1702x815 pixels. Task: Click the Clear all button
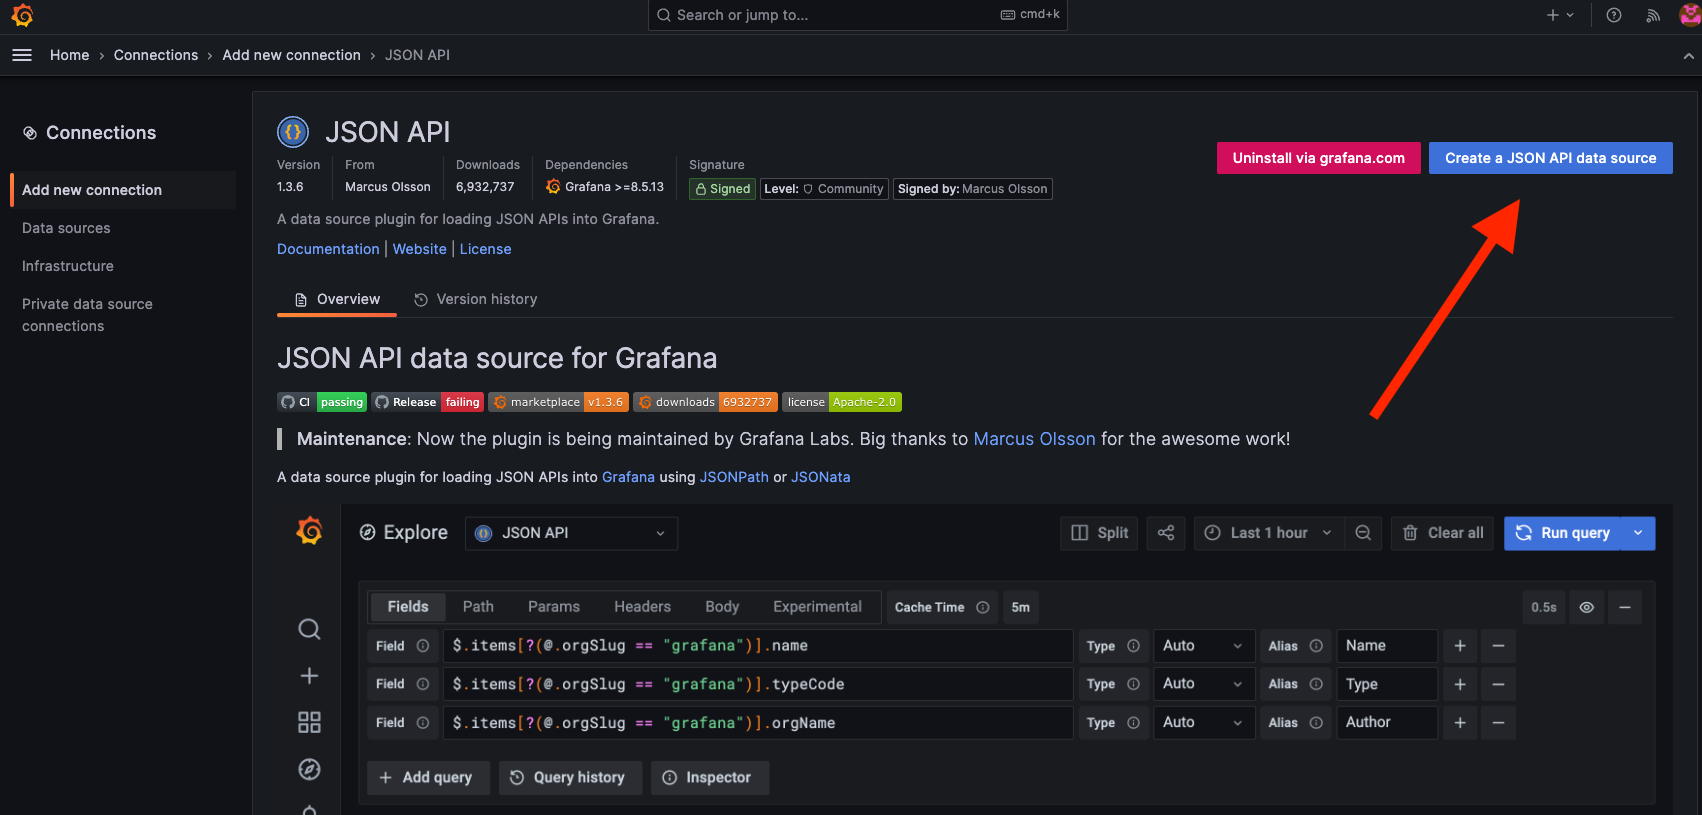point(1442,533)
